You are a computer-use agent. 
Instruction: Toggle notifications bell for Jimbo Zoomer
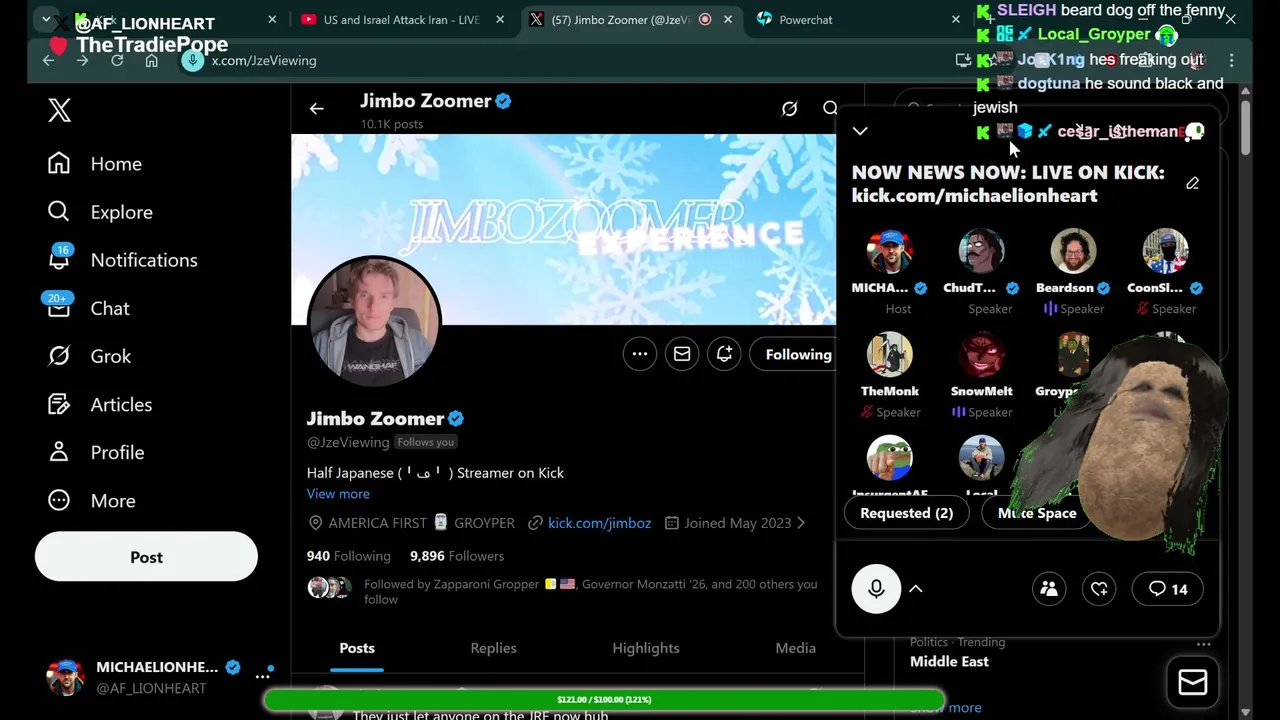coord(724,354)
